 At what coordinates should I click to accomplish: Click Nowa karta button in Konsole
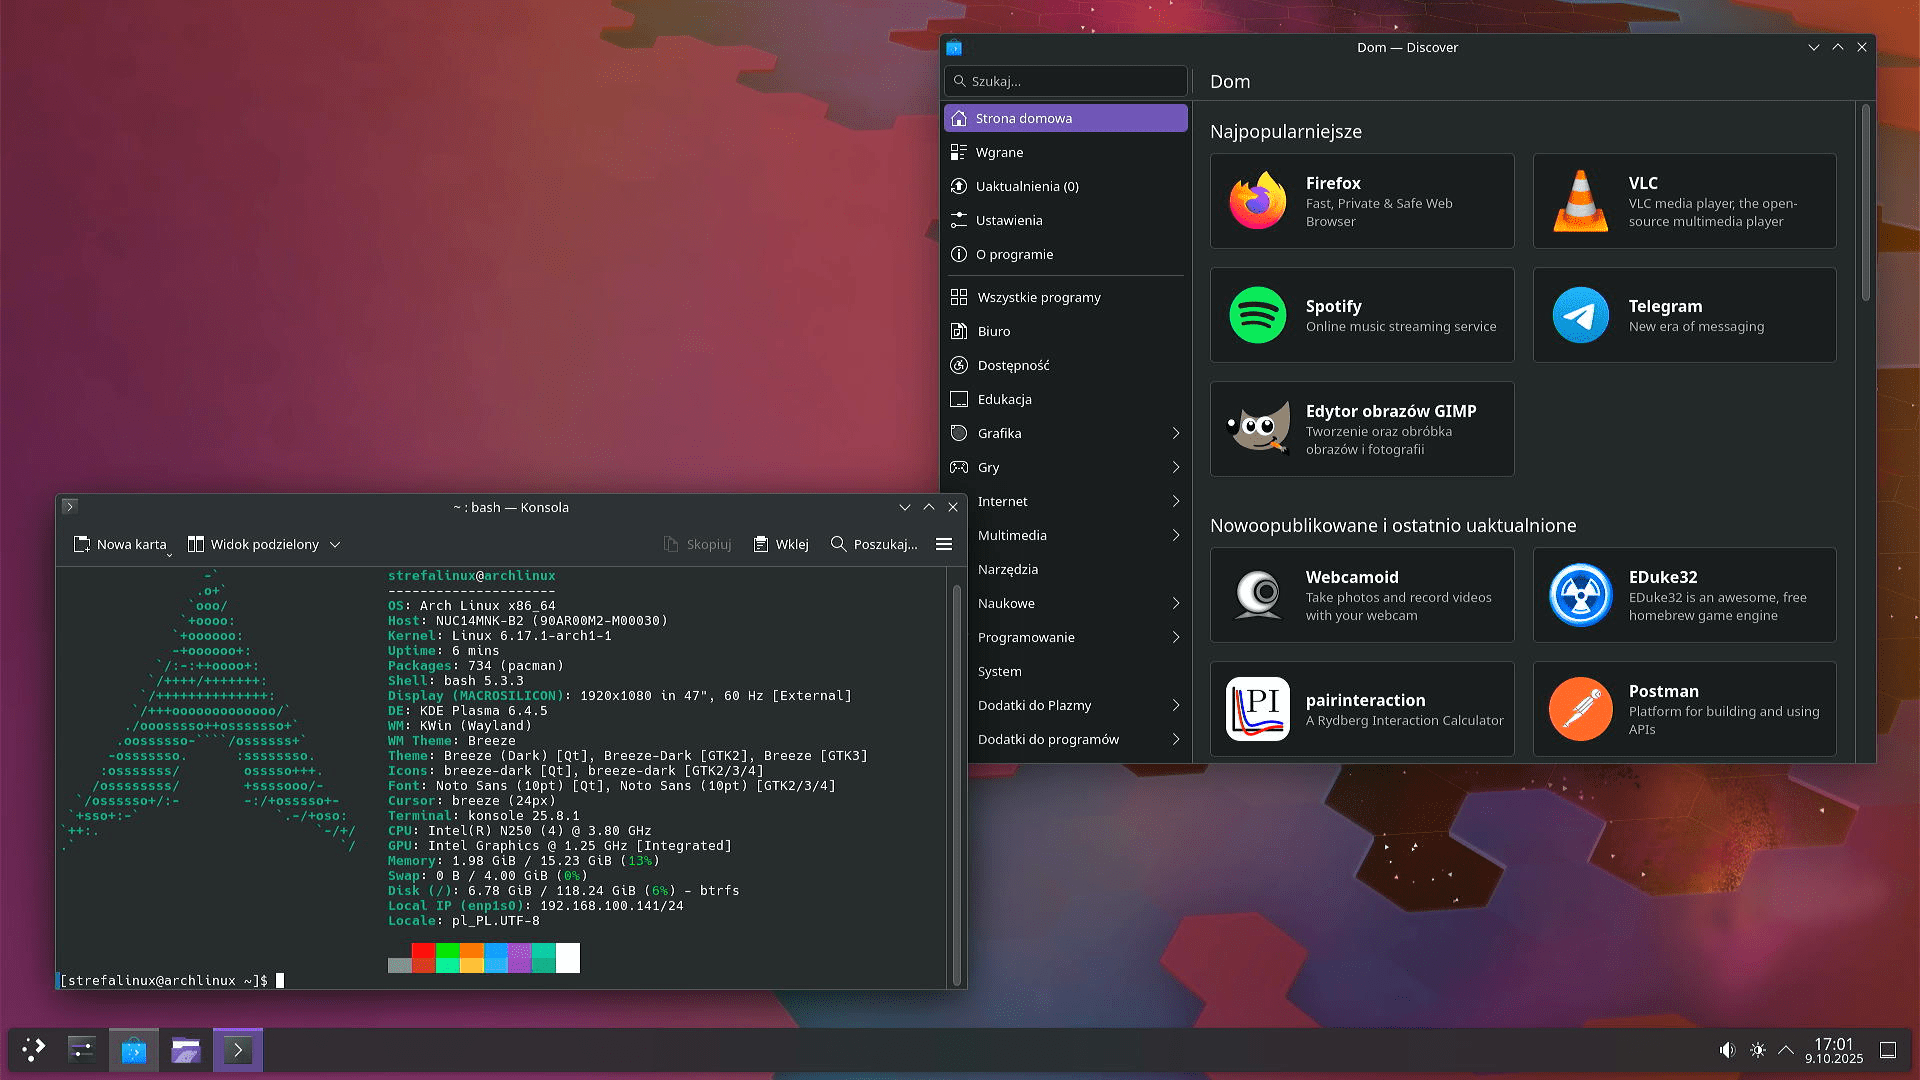click(120, 544)
